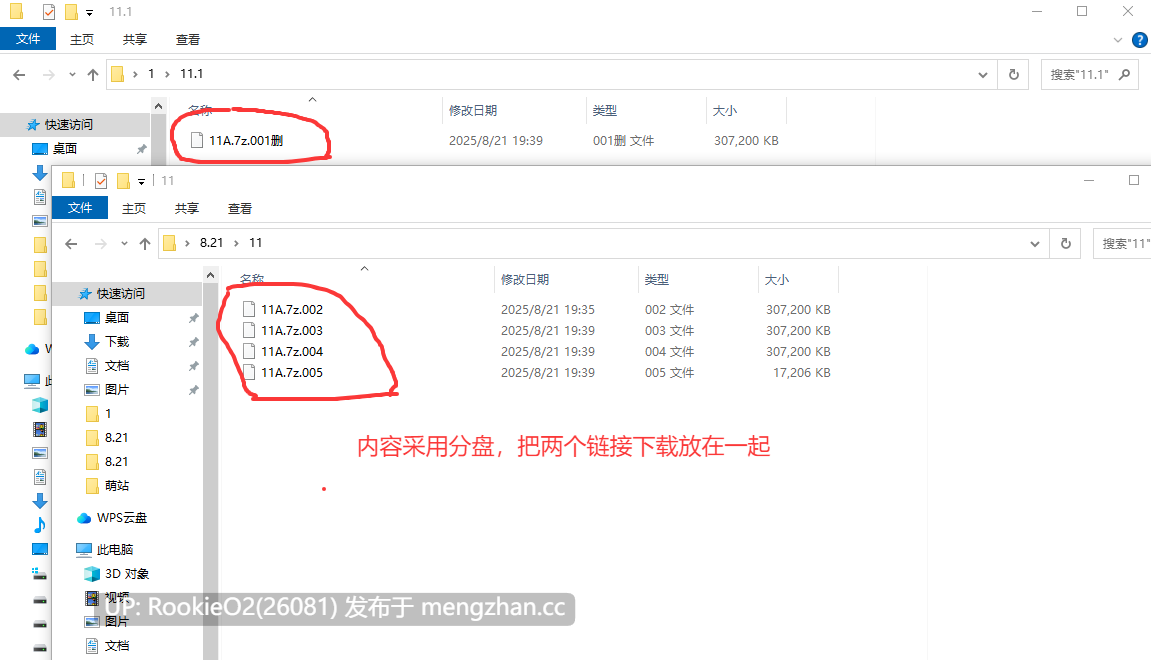Click breadcrumb 8.21 in 11 window

pyautogui.click(x=211, y=242)
